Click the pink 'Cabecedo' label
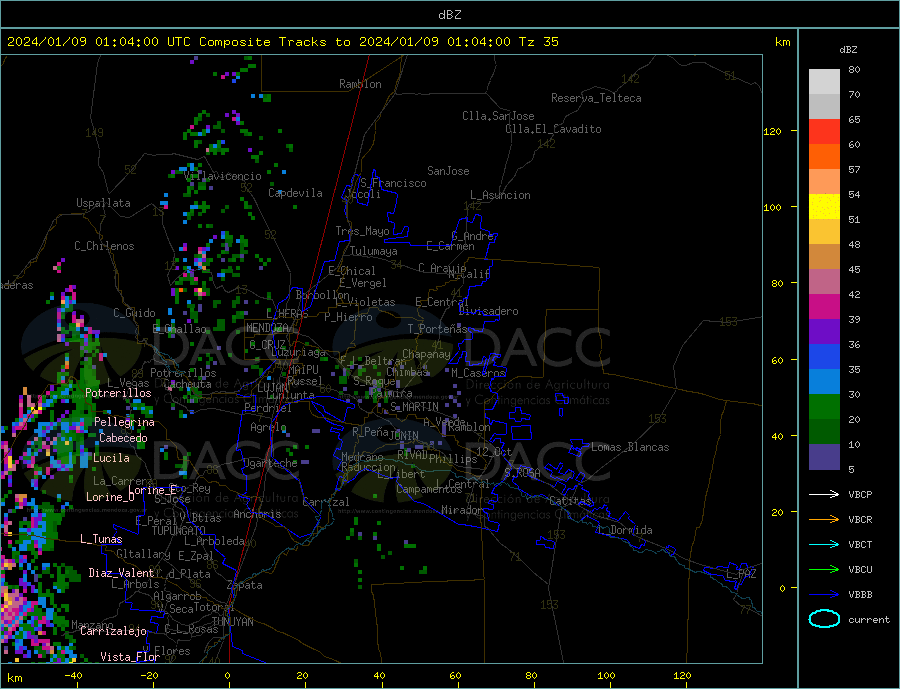The image size is (900, 689). 123,438
